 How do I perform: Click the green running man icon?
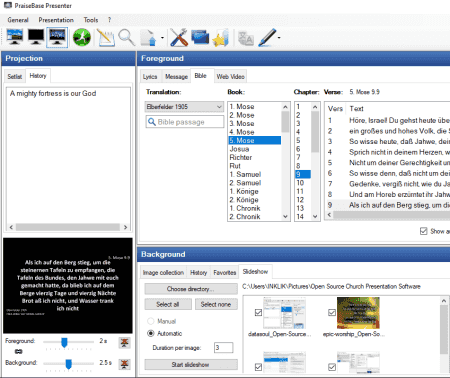82,37
